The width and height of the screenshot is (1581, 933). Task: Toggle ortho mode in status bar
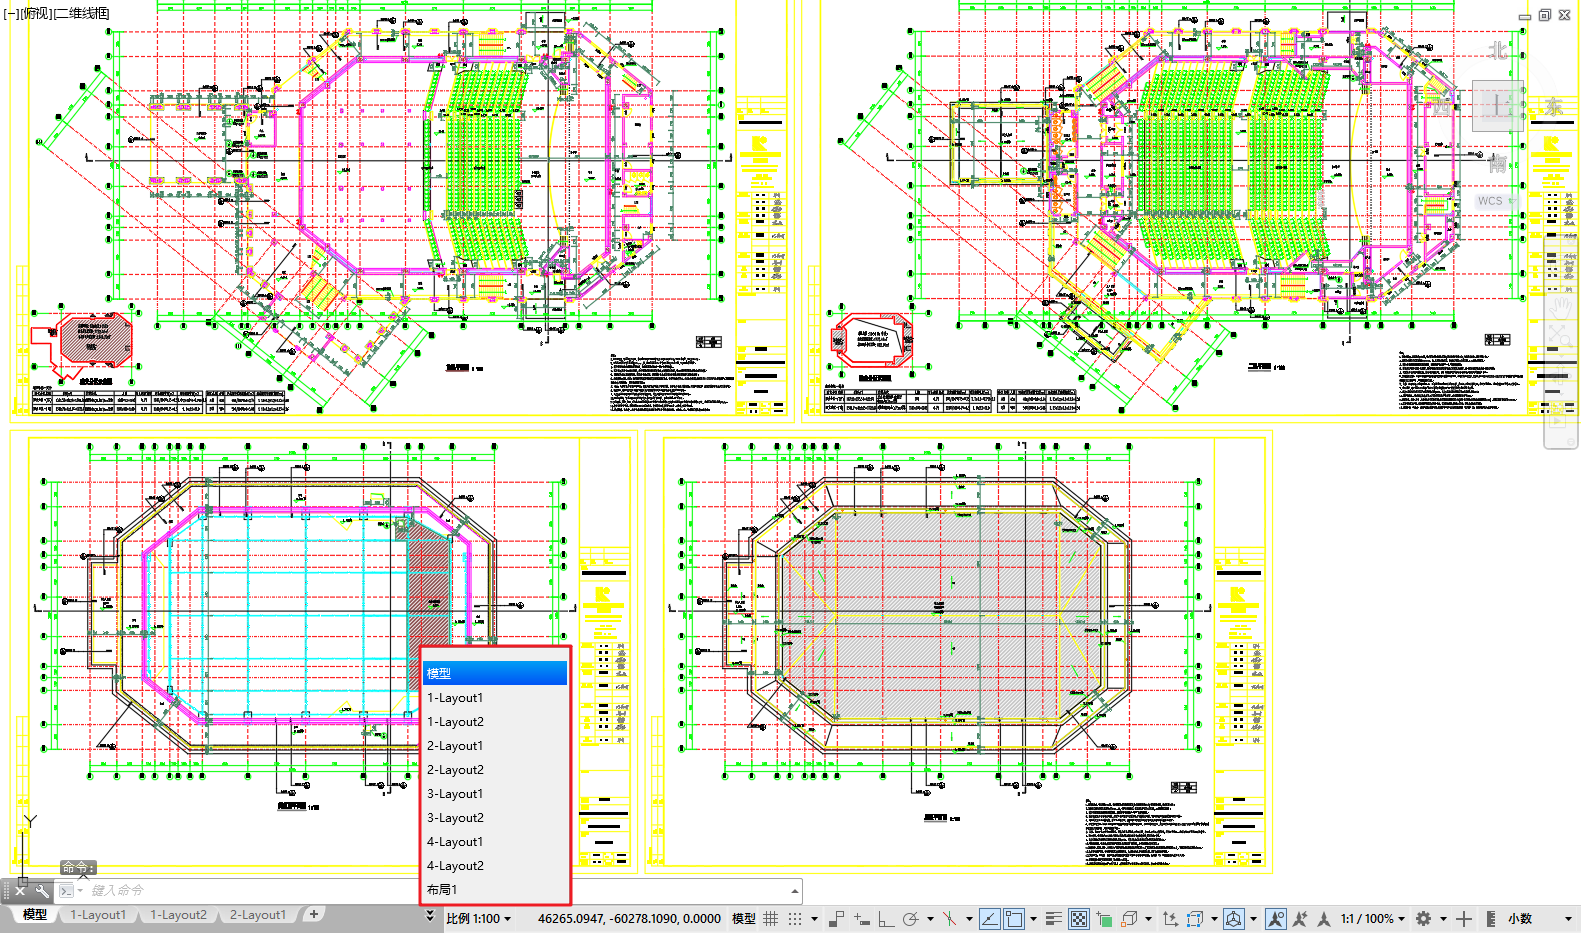(x=886, y=918)
